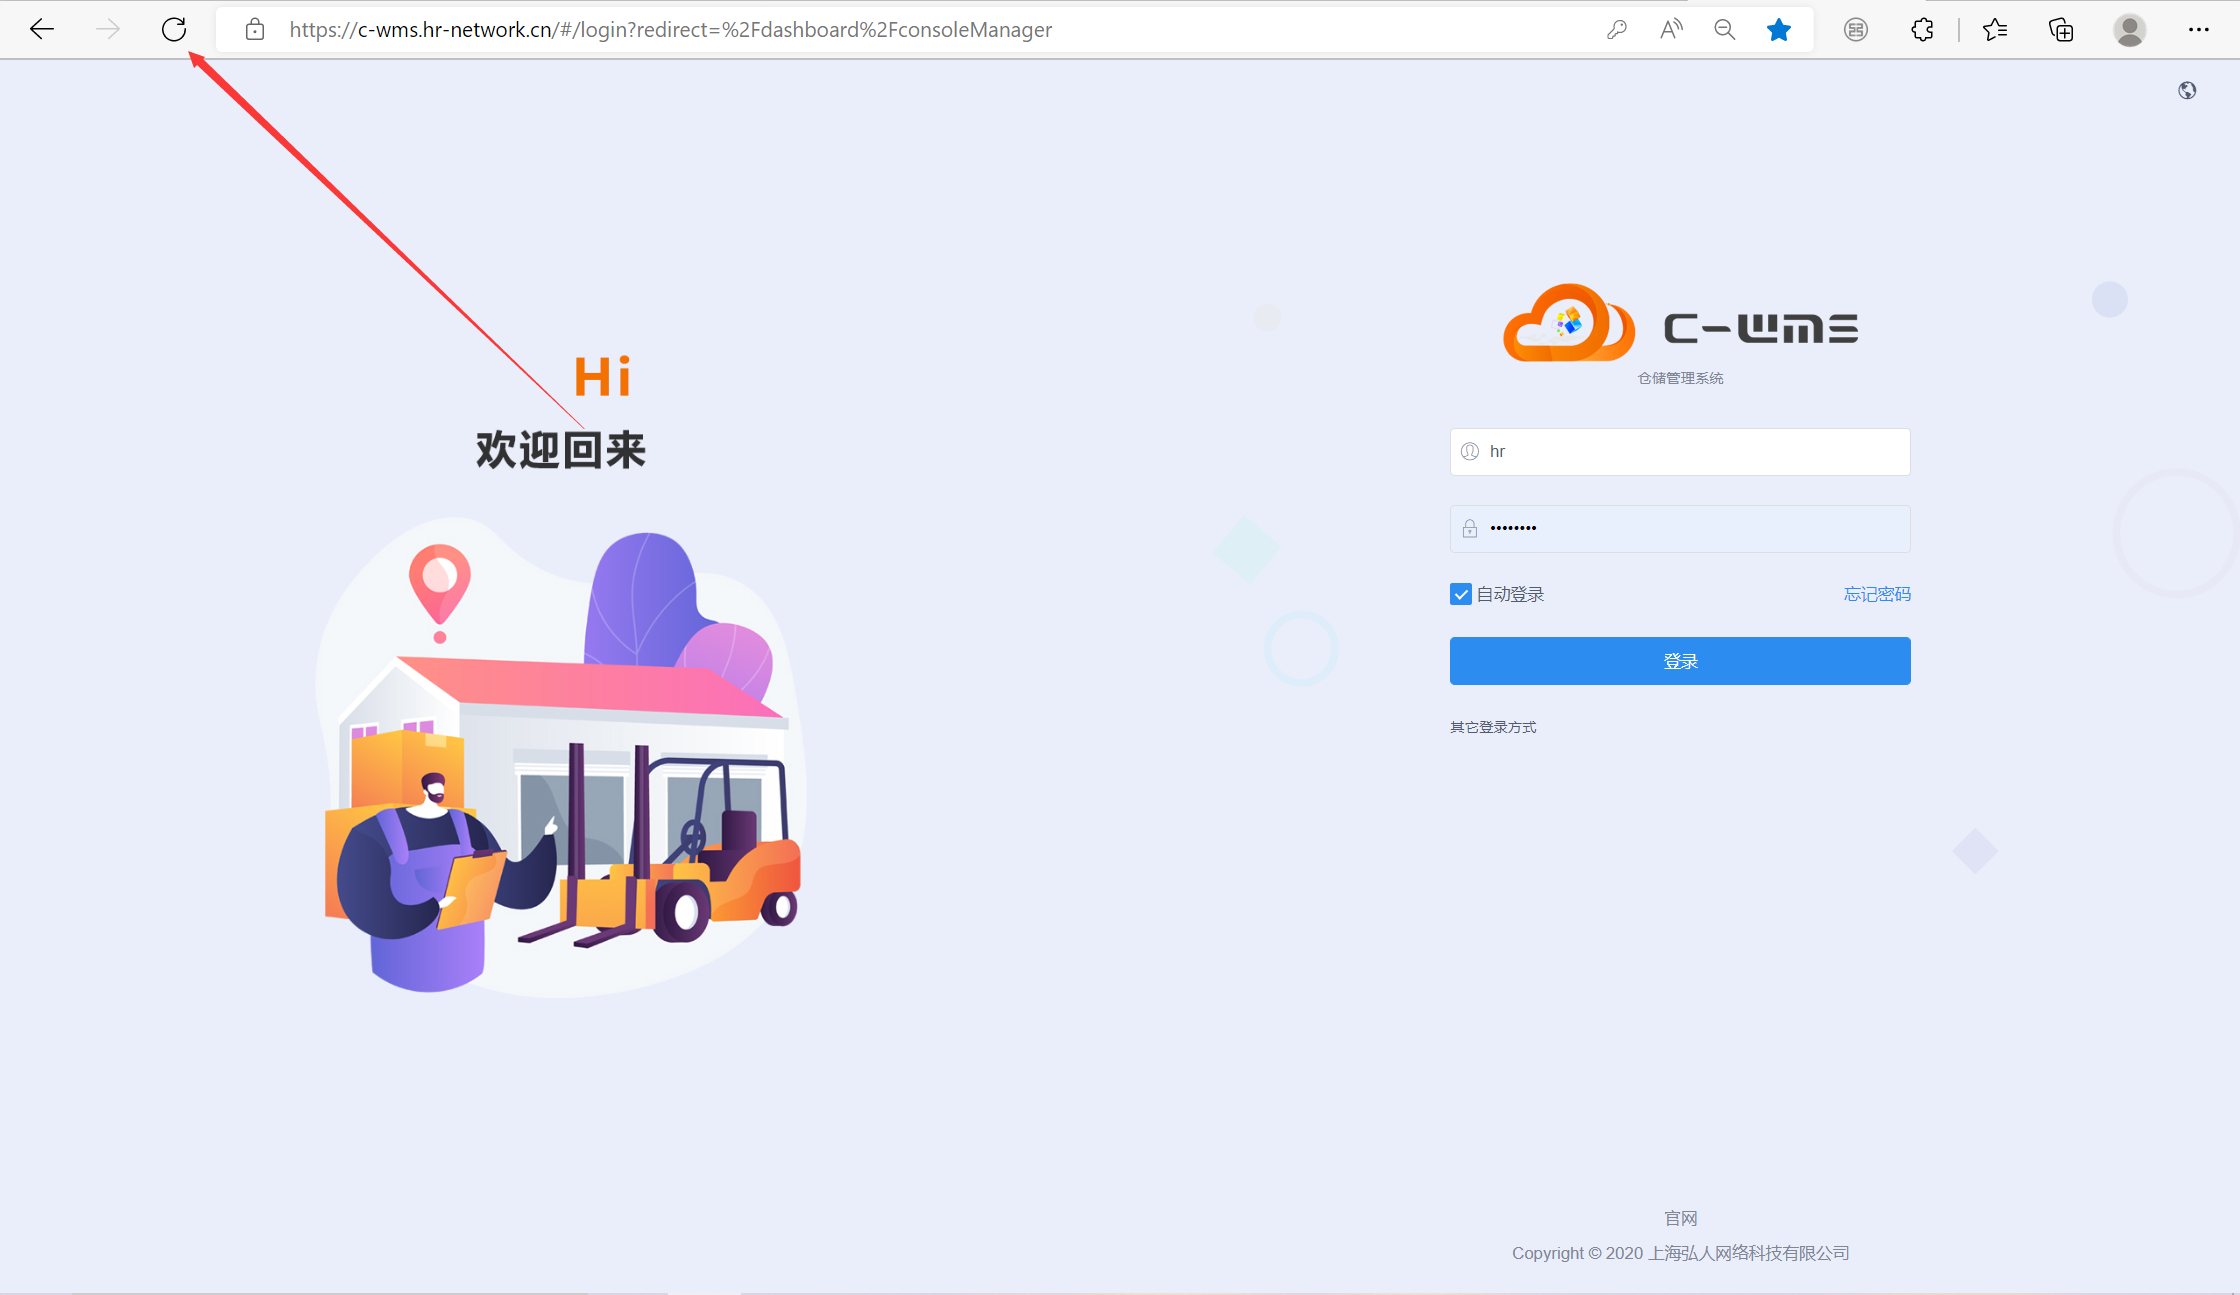Open the Collections icon
Image resolution: width=2240 pixels, height=1295 pixels.
2061,30
